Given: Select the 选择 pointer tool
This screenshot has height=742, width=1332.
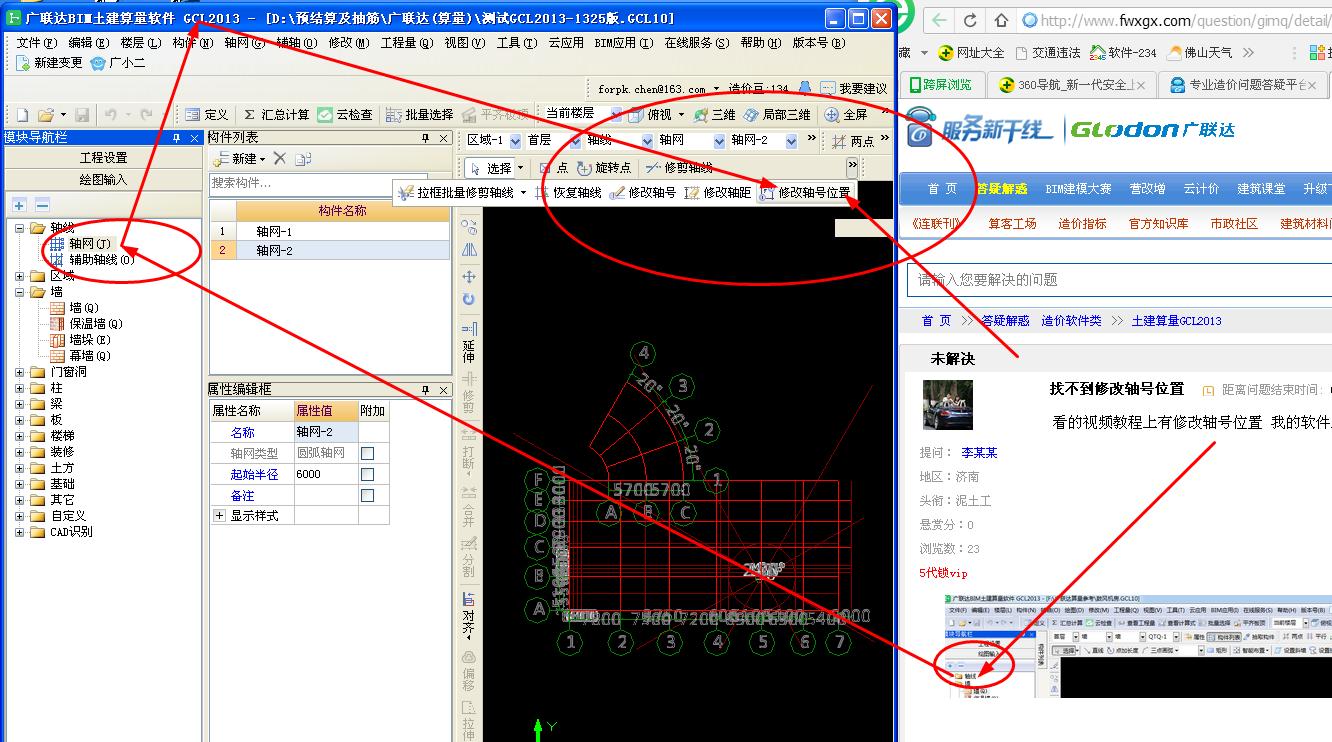Looking at the screenshot, I should (x=491, y=168).
